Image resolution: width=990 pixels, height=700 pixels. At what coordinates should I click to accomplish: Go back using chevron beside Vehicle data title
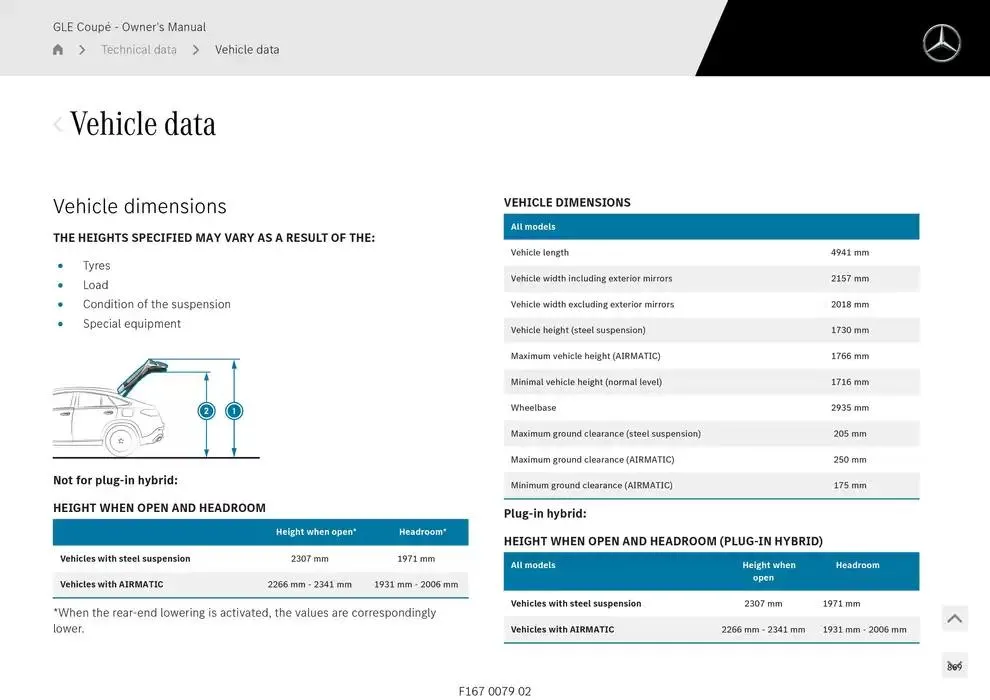coord(58,124)
